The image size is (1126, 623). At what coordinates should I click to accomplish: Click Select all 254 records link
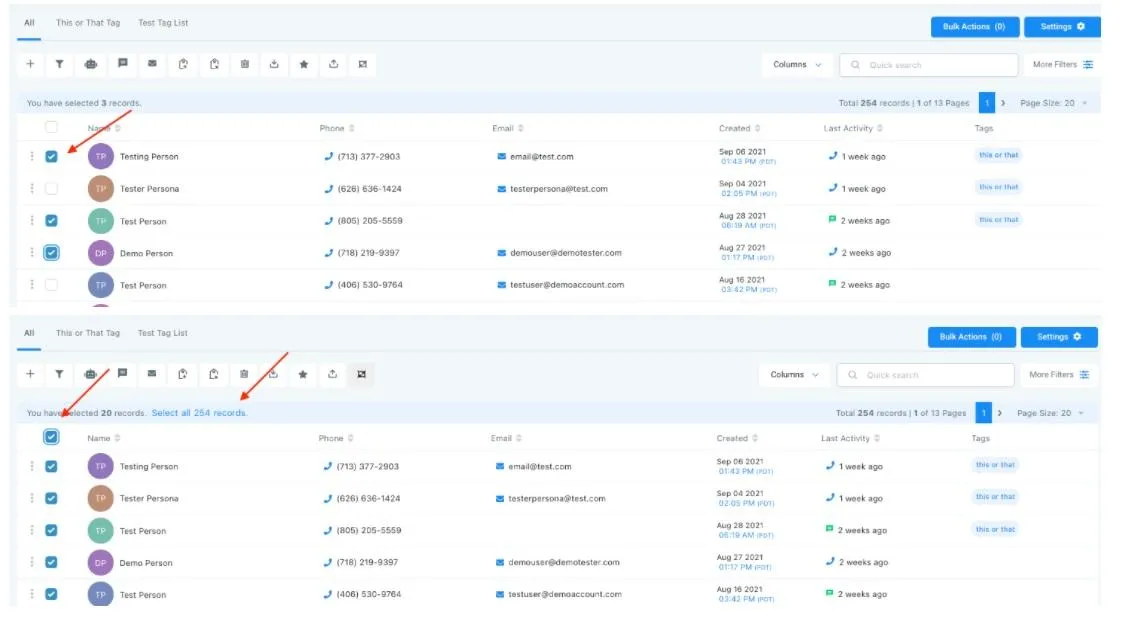coord(199,413)
